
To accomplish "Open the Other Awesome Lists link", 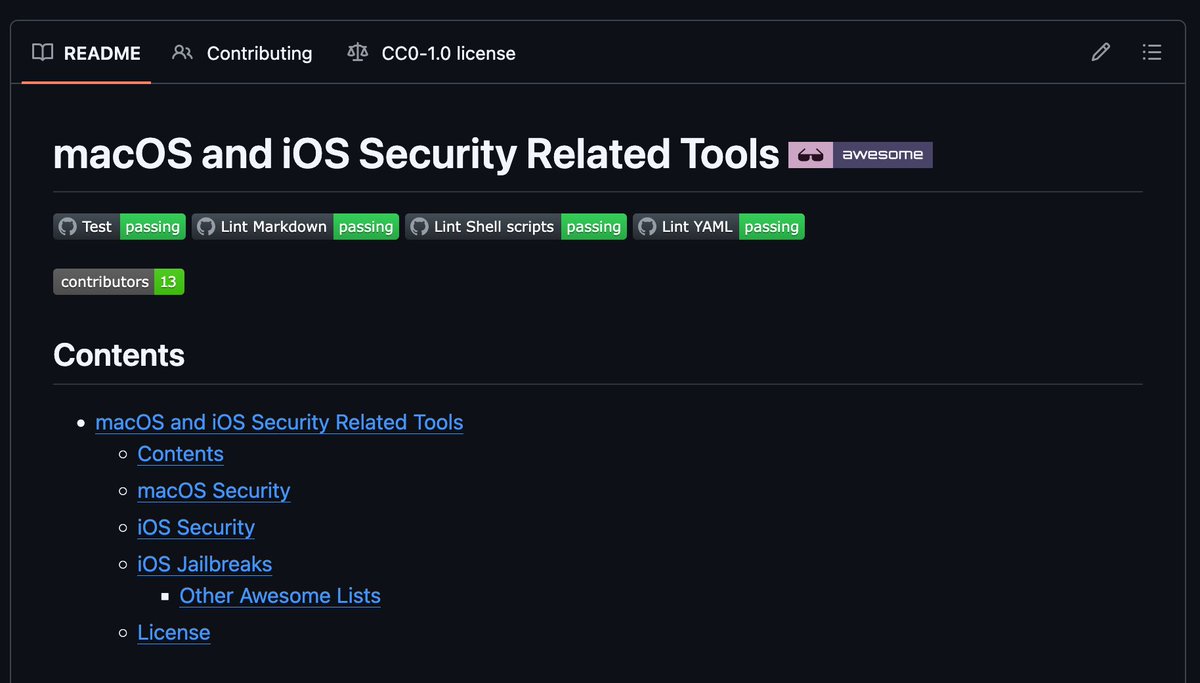I will click(280, 596).
